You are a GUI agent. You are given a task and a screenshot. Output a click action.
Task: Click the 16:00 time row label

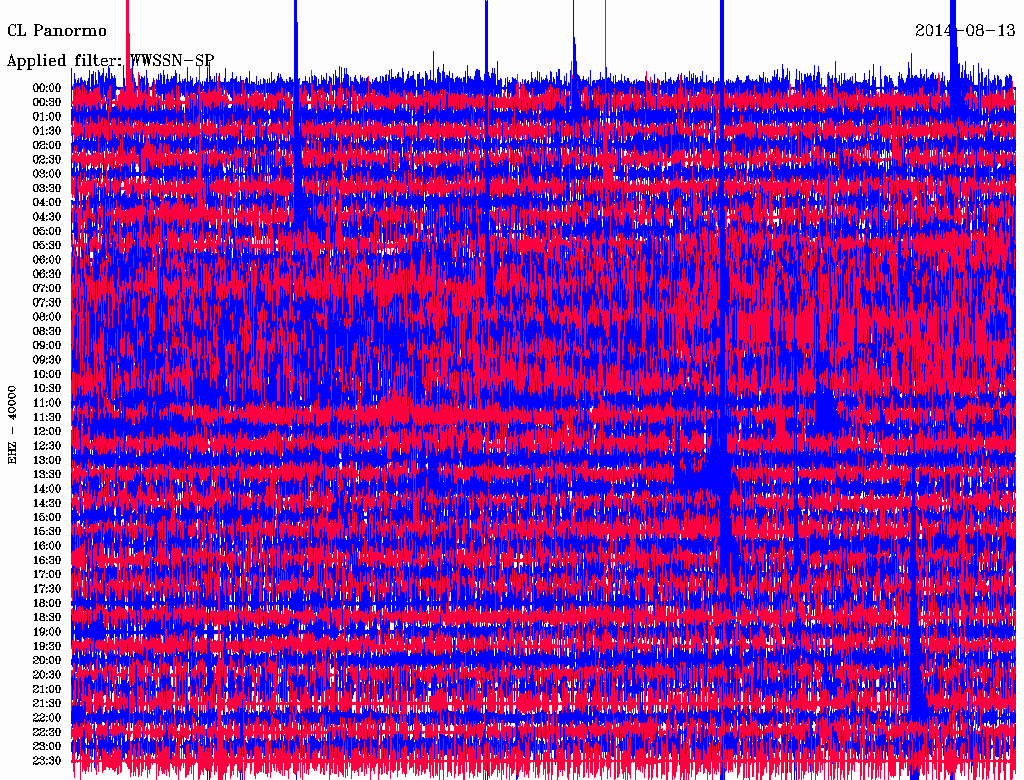coord(47,546)
